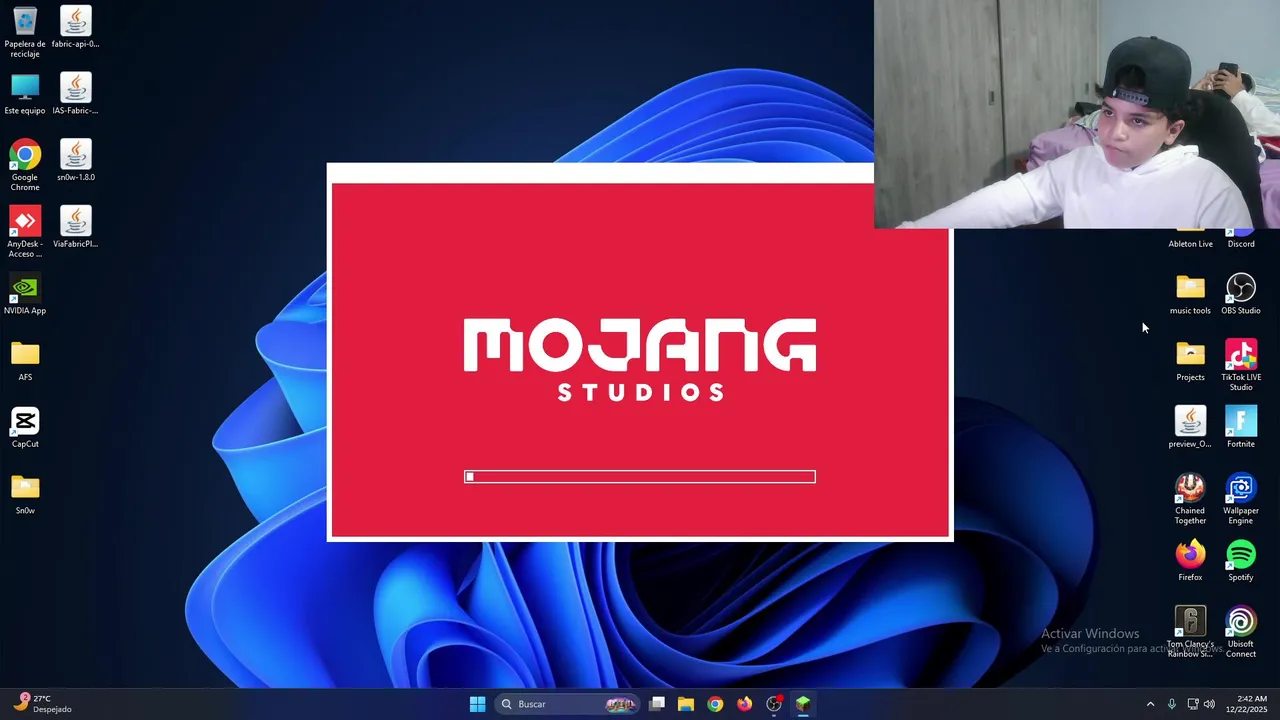Image resolution: width=1280 pixels, height=720 pixels.
Task: Open the weather widget showing 27°C
Action: click(x=44, y=704)
